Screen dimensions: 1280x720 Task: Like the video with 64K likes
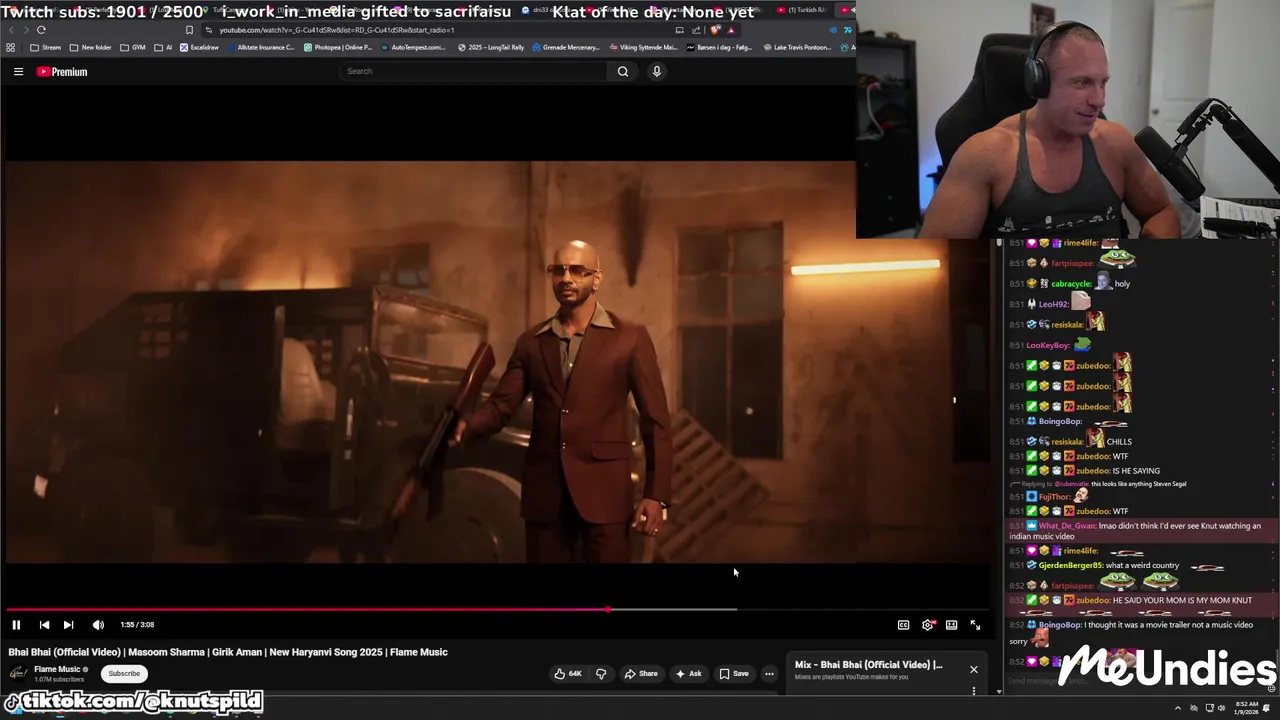click(568, 674)
